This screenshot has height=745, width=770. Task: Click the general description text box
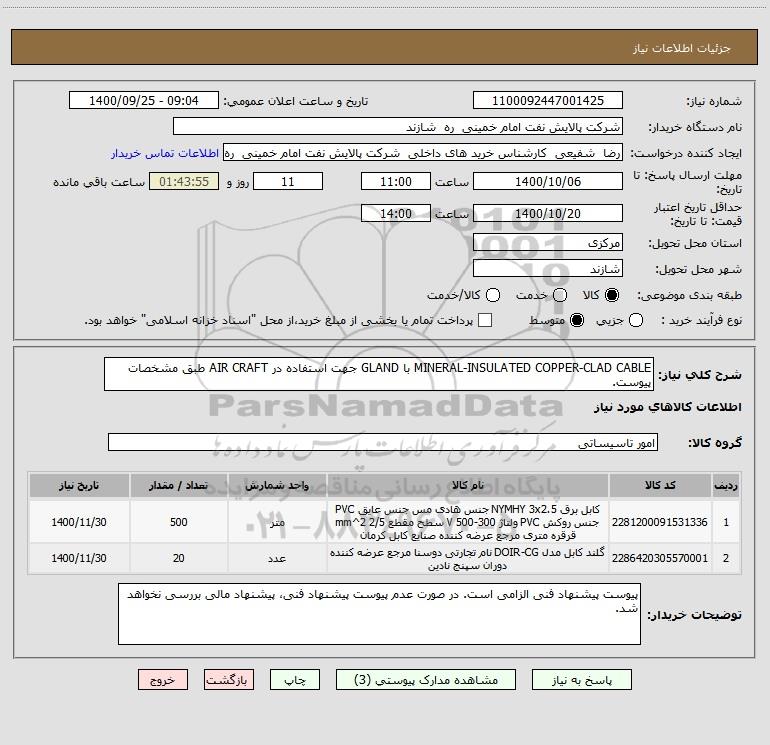(x=379, y=374)
